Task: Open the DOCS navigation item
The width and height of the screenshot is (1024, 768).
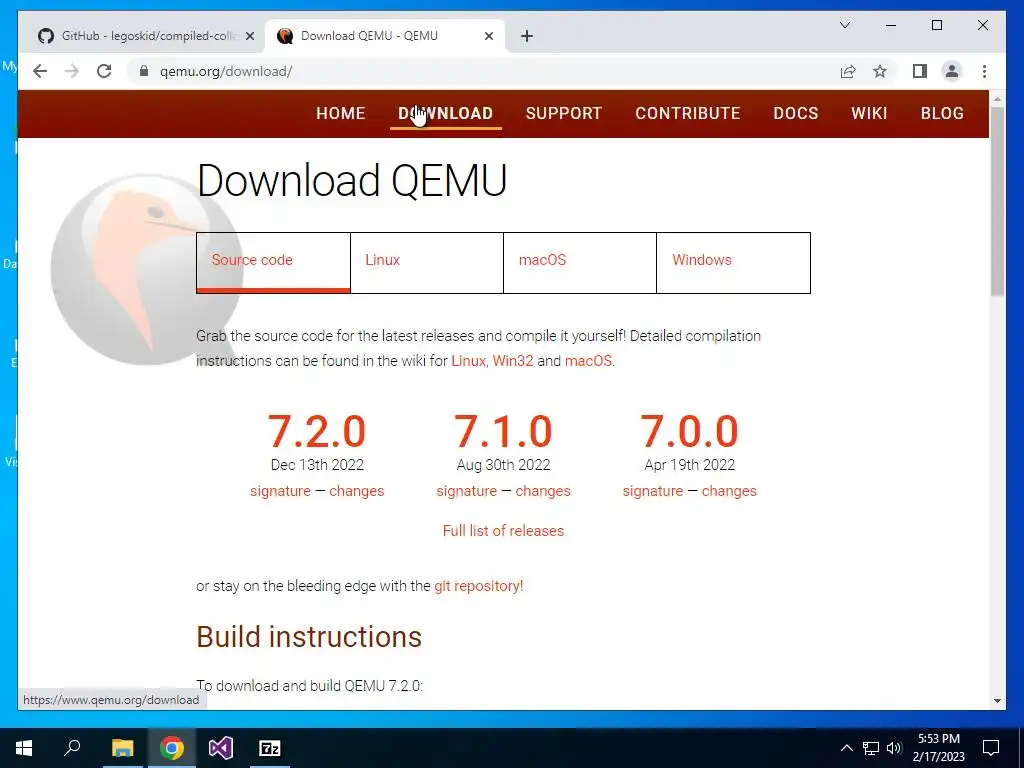Action: tap(795, 113)
